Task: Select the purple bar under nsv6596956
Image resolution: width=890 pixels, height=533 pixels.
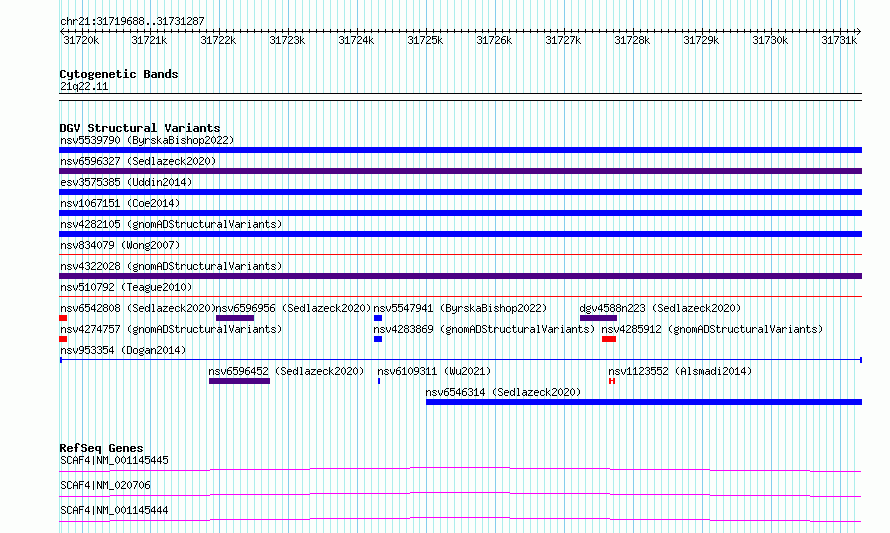Action: (x=235, y=318)
